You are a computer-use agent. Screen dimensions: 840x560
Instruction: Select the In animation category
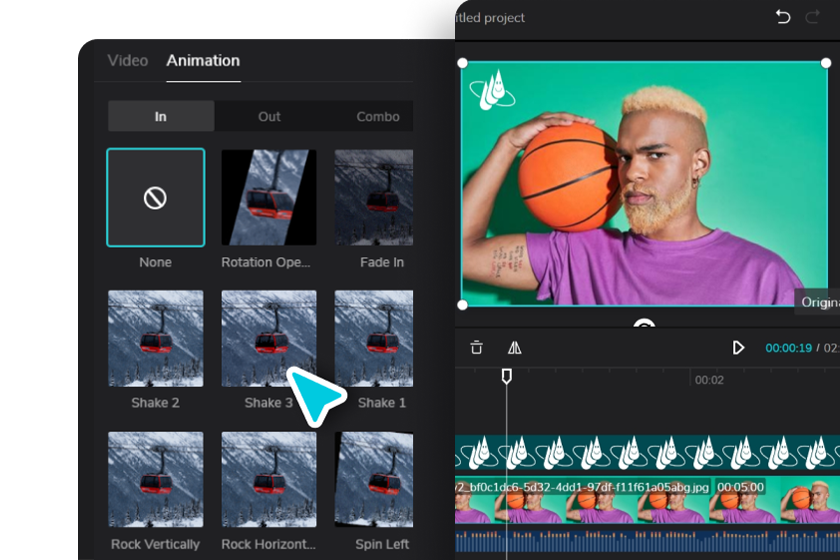click(x=161, y=116)
